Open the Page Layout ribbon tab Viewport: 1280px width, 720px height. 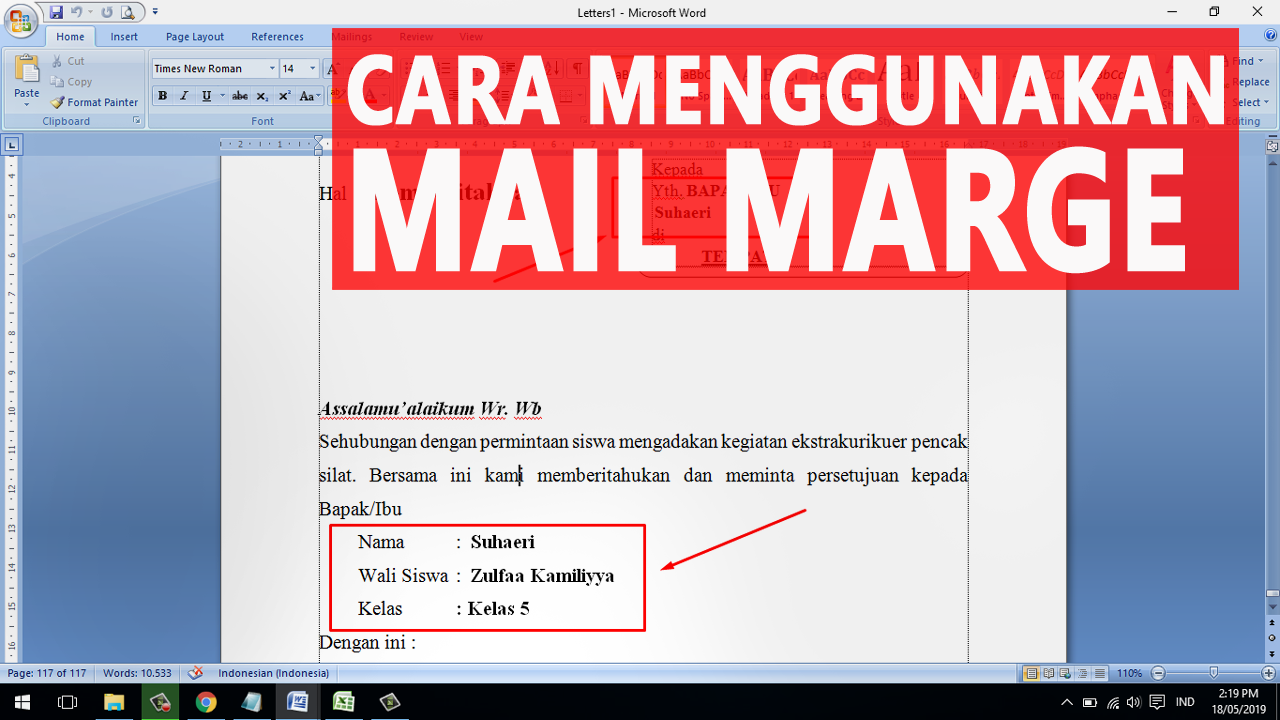click(195, 36)
